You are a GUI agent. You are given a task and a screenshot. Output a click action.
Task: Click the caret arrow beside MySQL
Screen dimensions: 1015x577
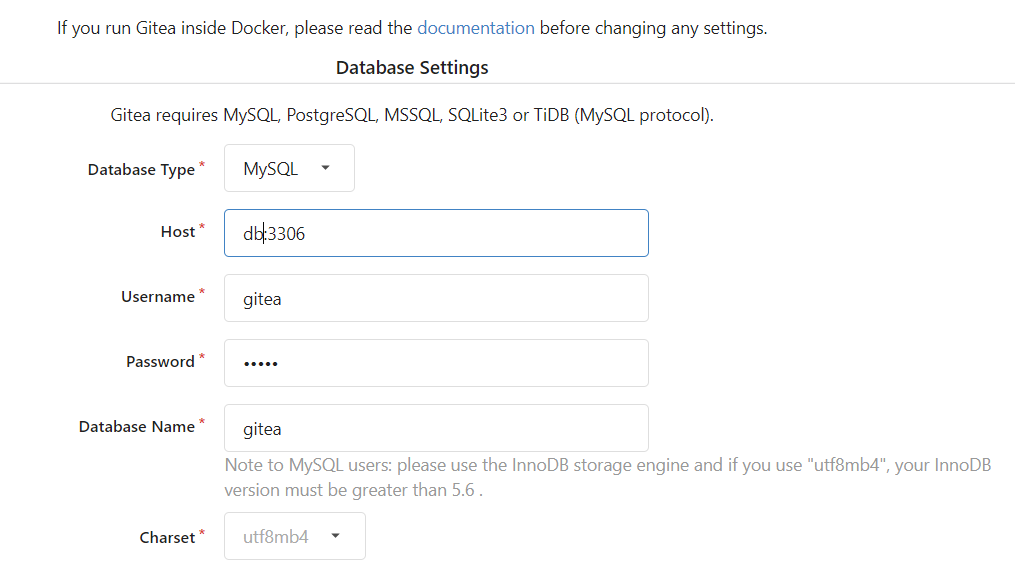[x=325, y=169]
